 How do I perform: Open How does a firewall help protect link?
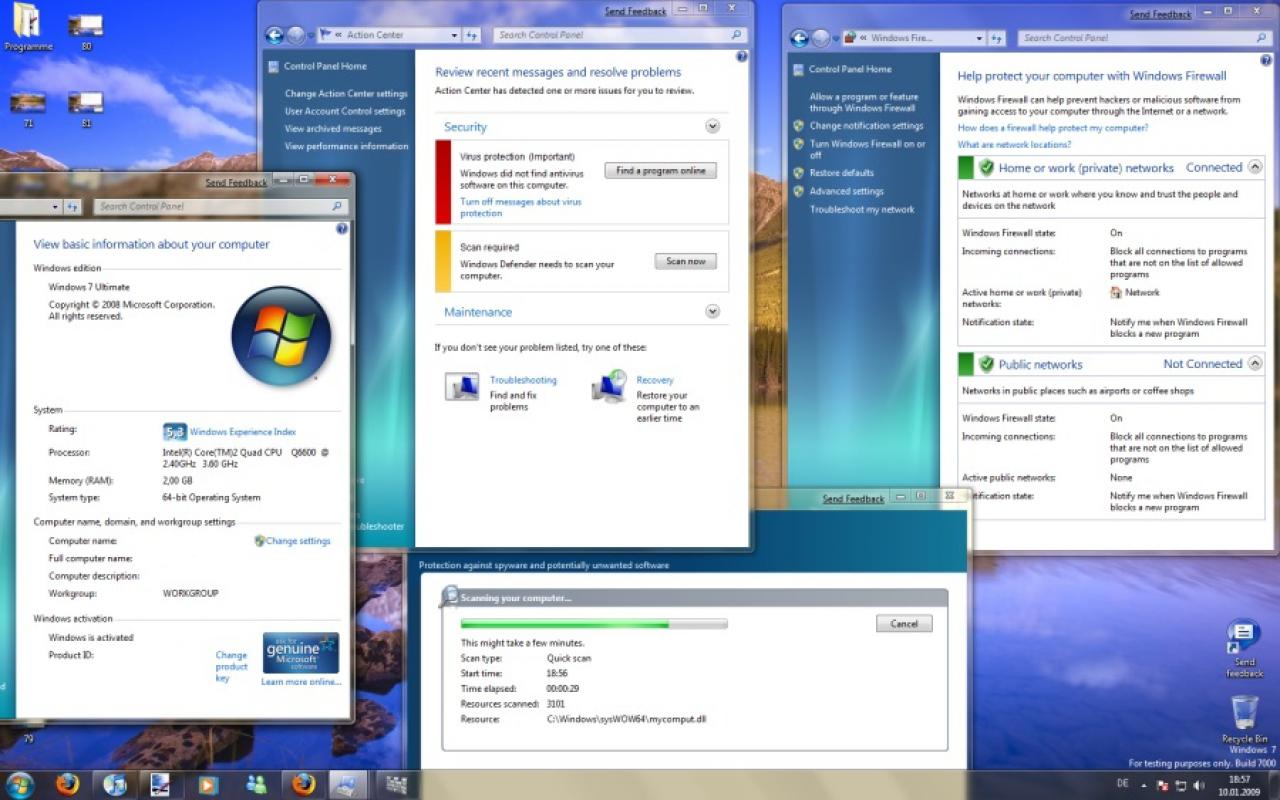(x=1053, y=128)
